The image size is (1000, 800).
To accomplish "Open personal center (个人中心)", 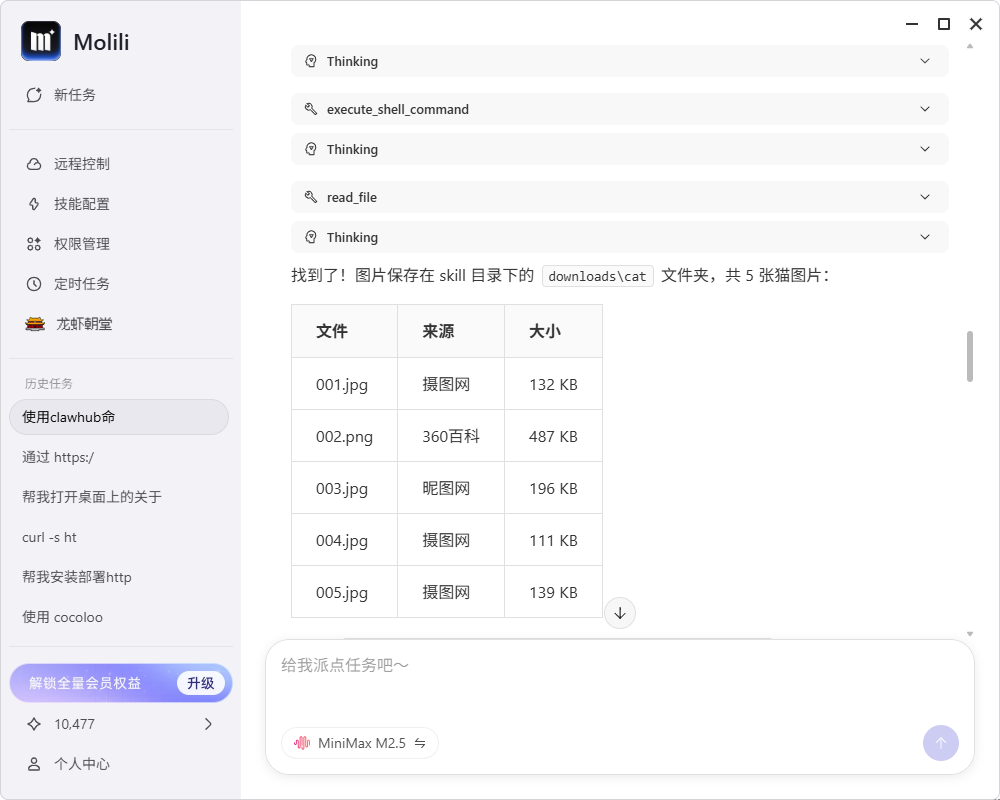I will [81, 764].
